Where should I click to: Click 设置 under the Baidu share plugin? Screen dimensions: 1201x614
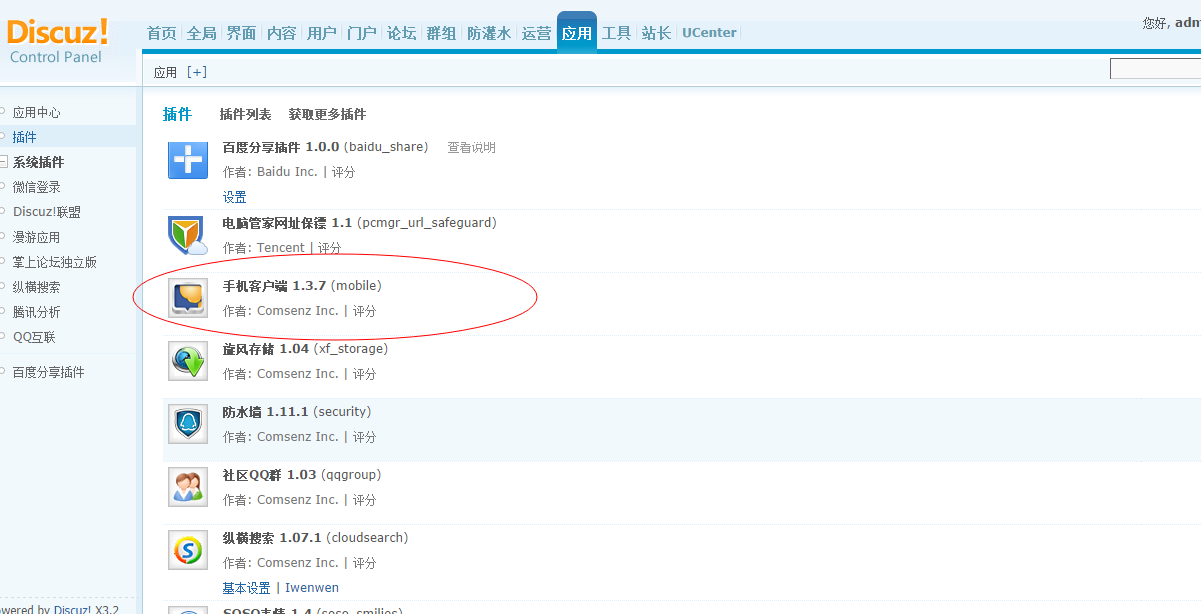click(234, 197)
